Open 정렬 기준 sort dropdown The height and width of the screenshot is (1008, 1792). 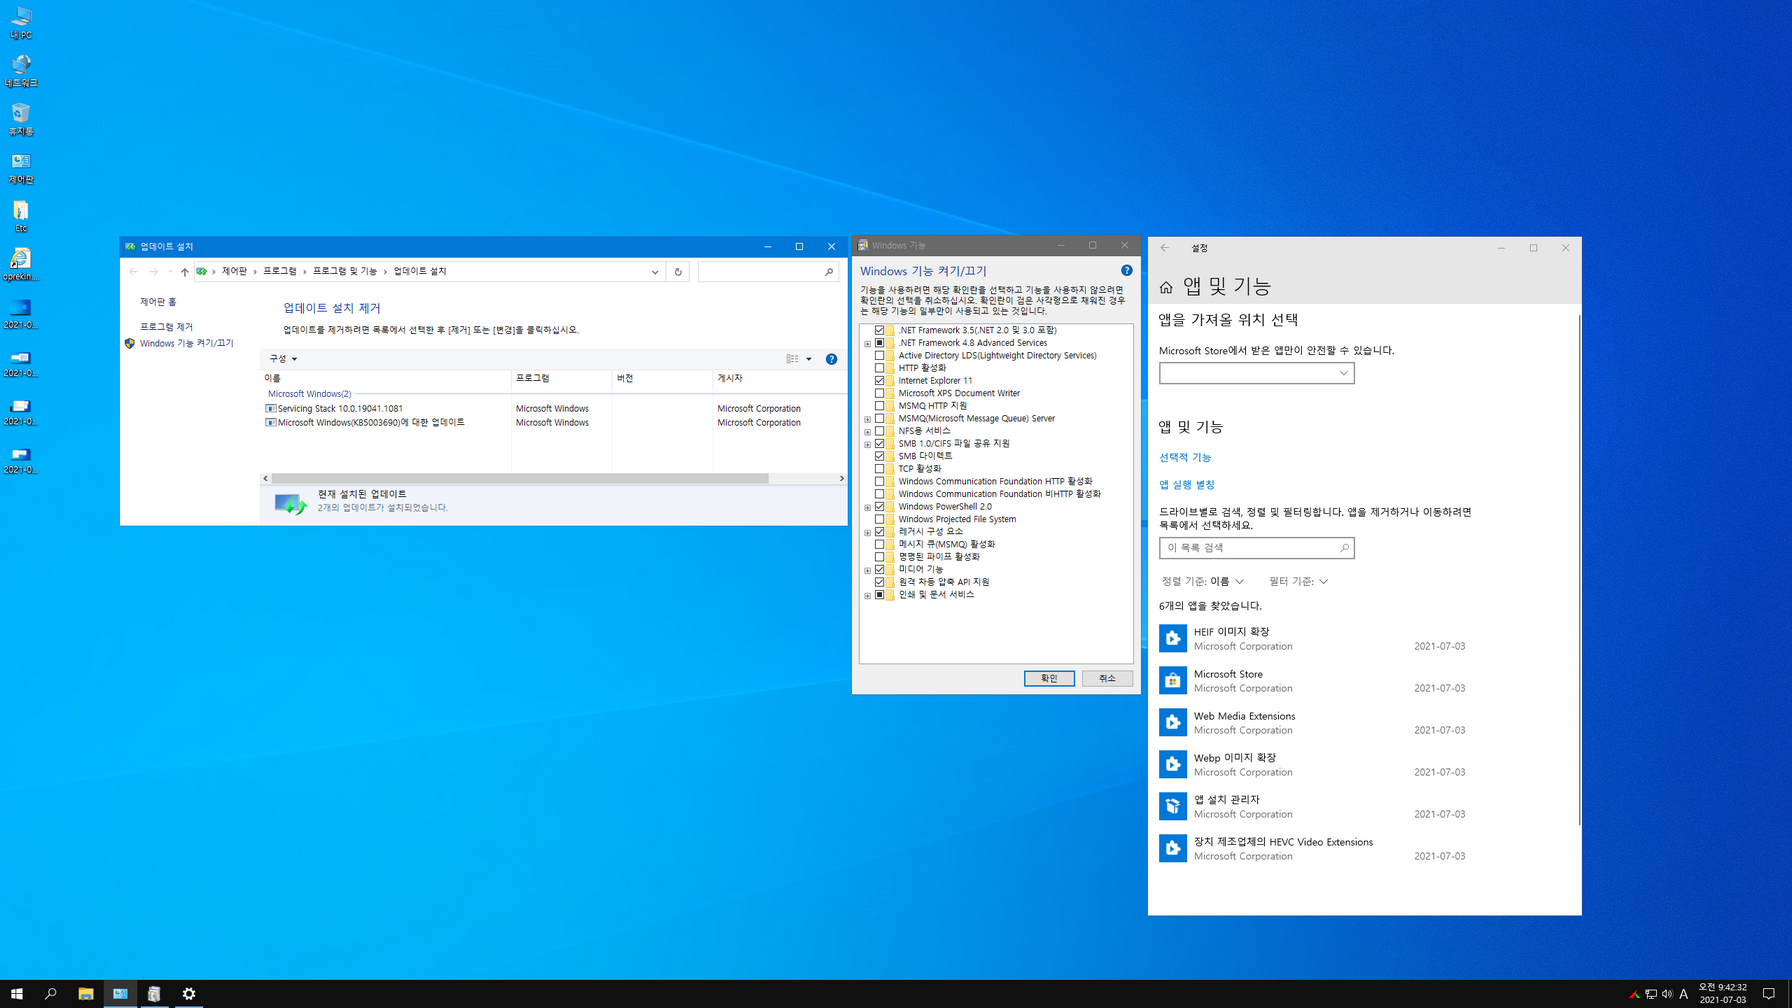click(1203, 581)
